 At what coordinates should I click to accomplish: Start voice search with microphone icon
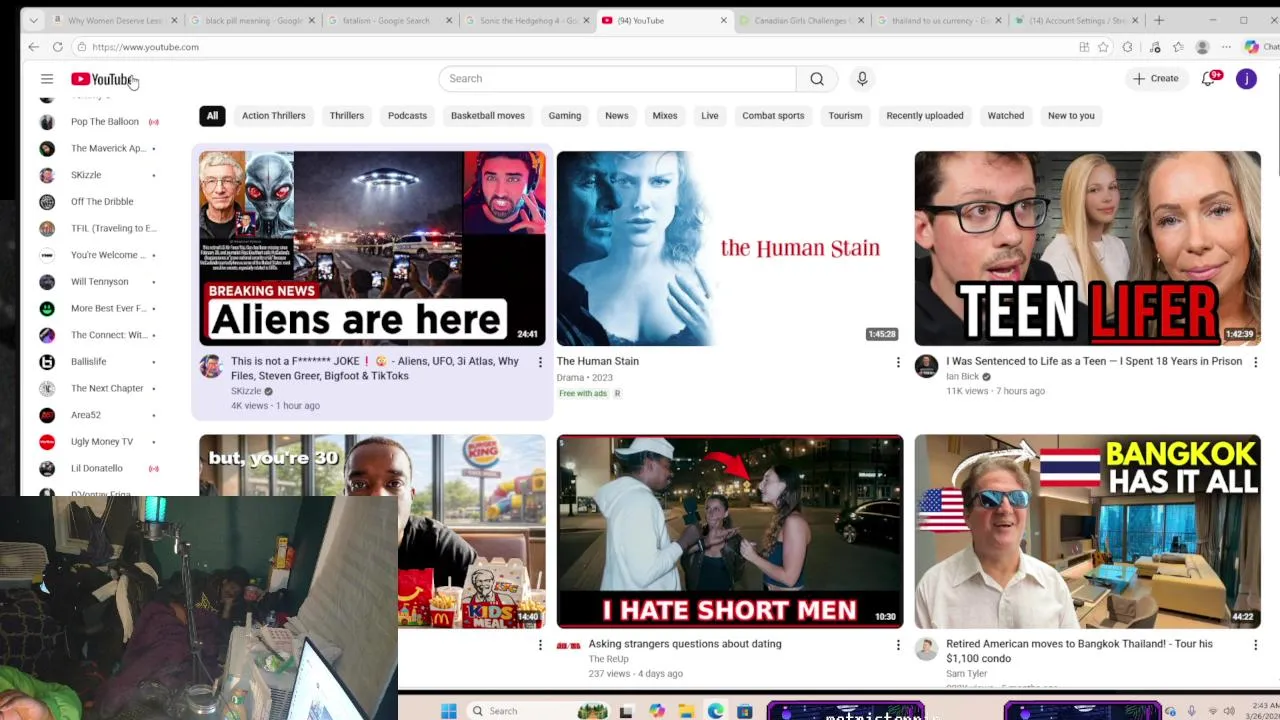click(x=862, y=79)
